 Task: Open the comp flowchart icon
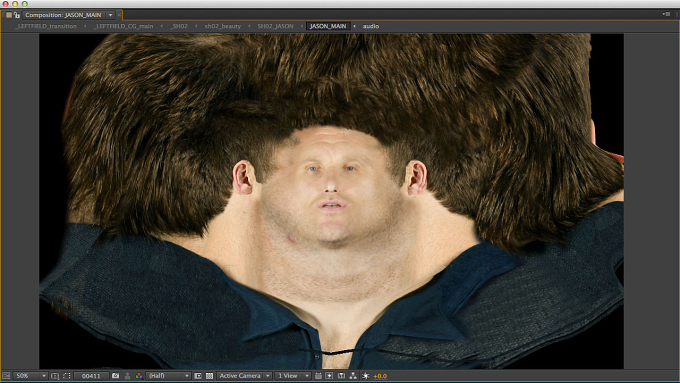point(353,376)
